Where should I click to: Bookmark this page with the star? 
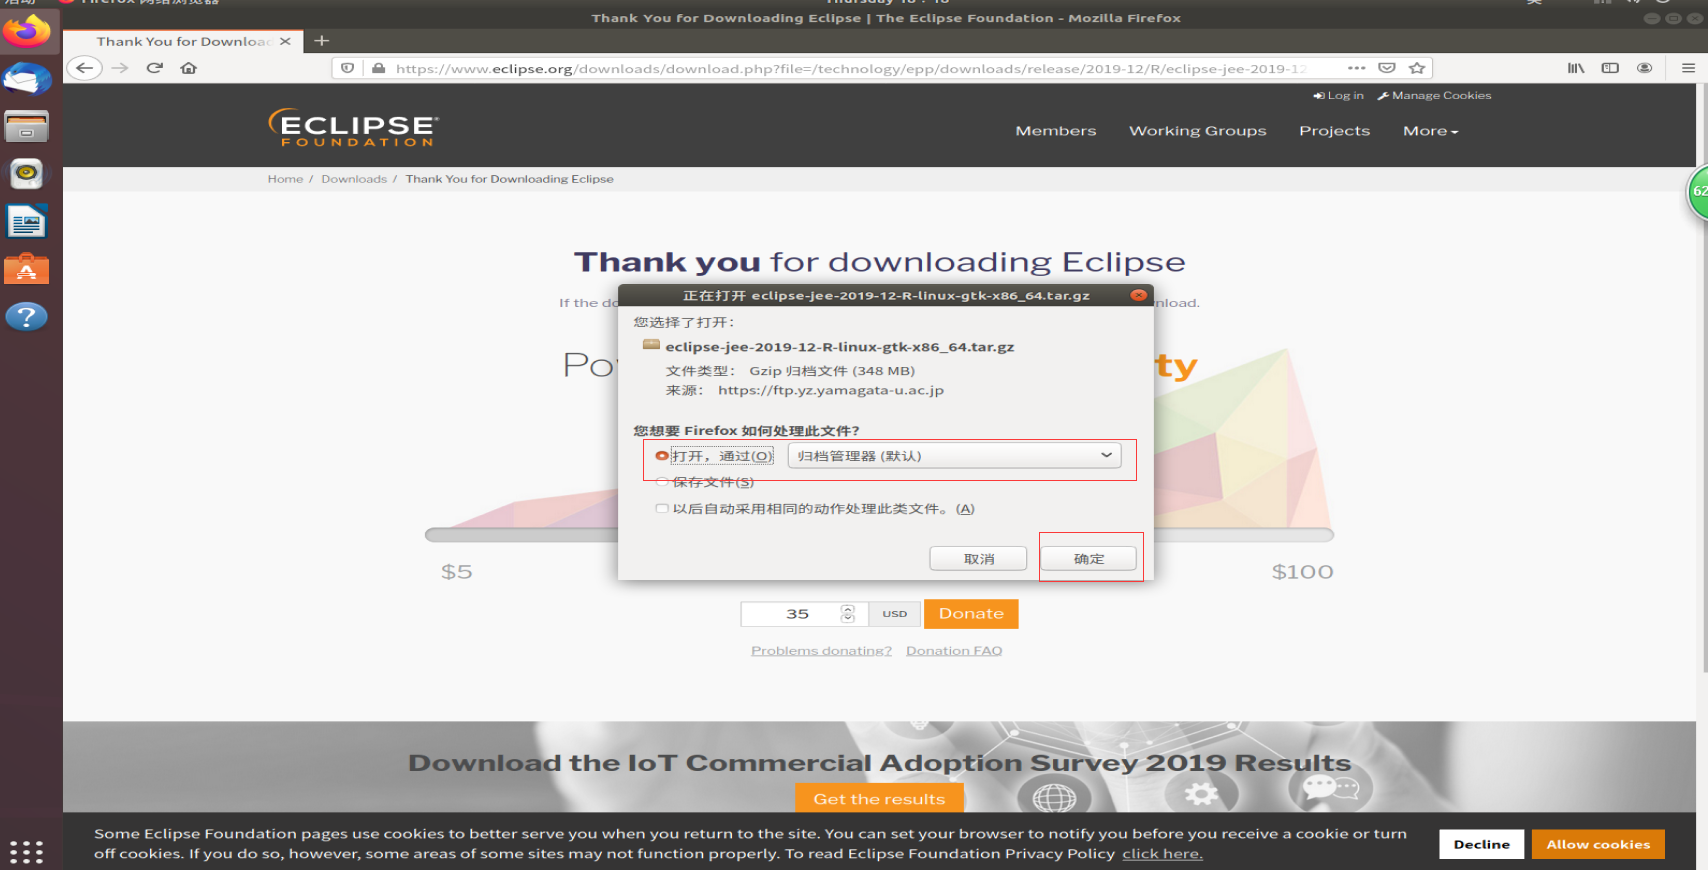[1417, 68]
